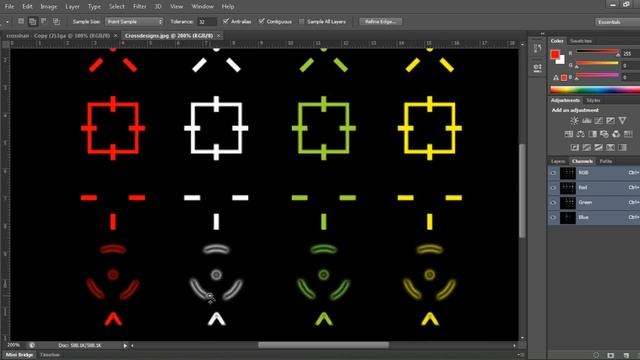
Task: Add a Channel Mixer adjustment
Action: (616, 134)
